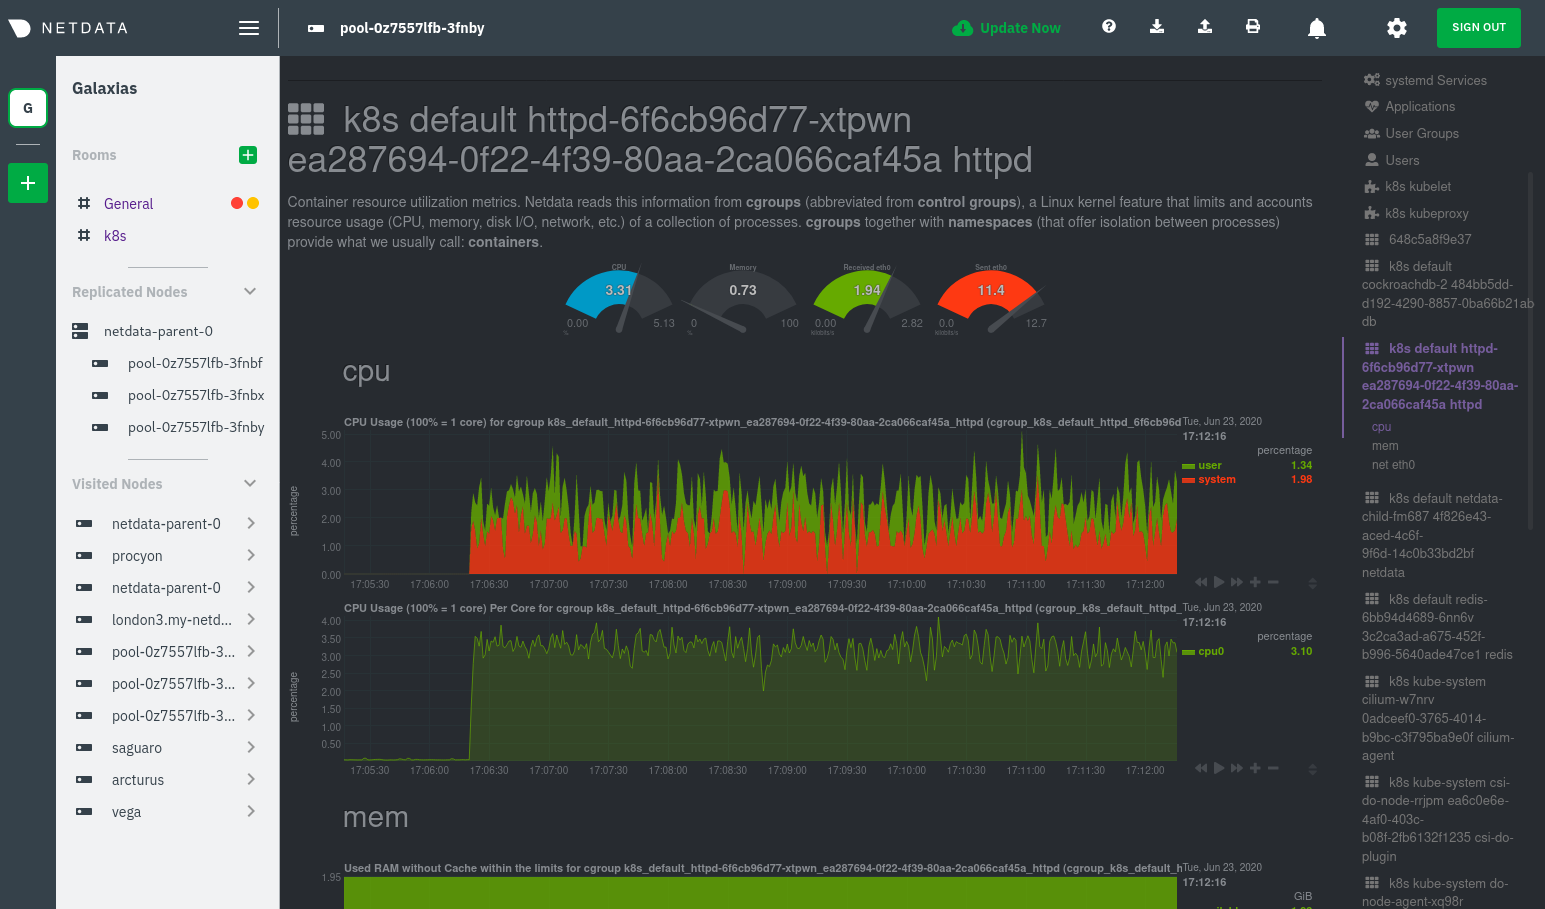
Task: Click the upload/import snapshot icon
Action: (x=1205, y=27)
